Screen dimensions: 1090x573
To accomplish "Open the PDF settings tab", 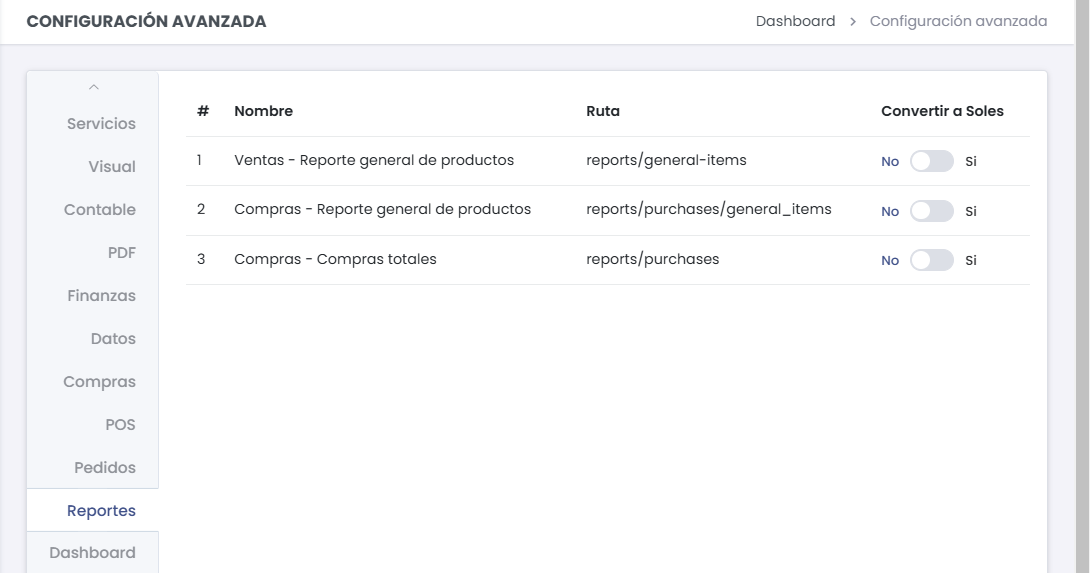I will coord(122,253).
